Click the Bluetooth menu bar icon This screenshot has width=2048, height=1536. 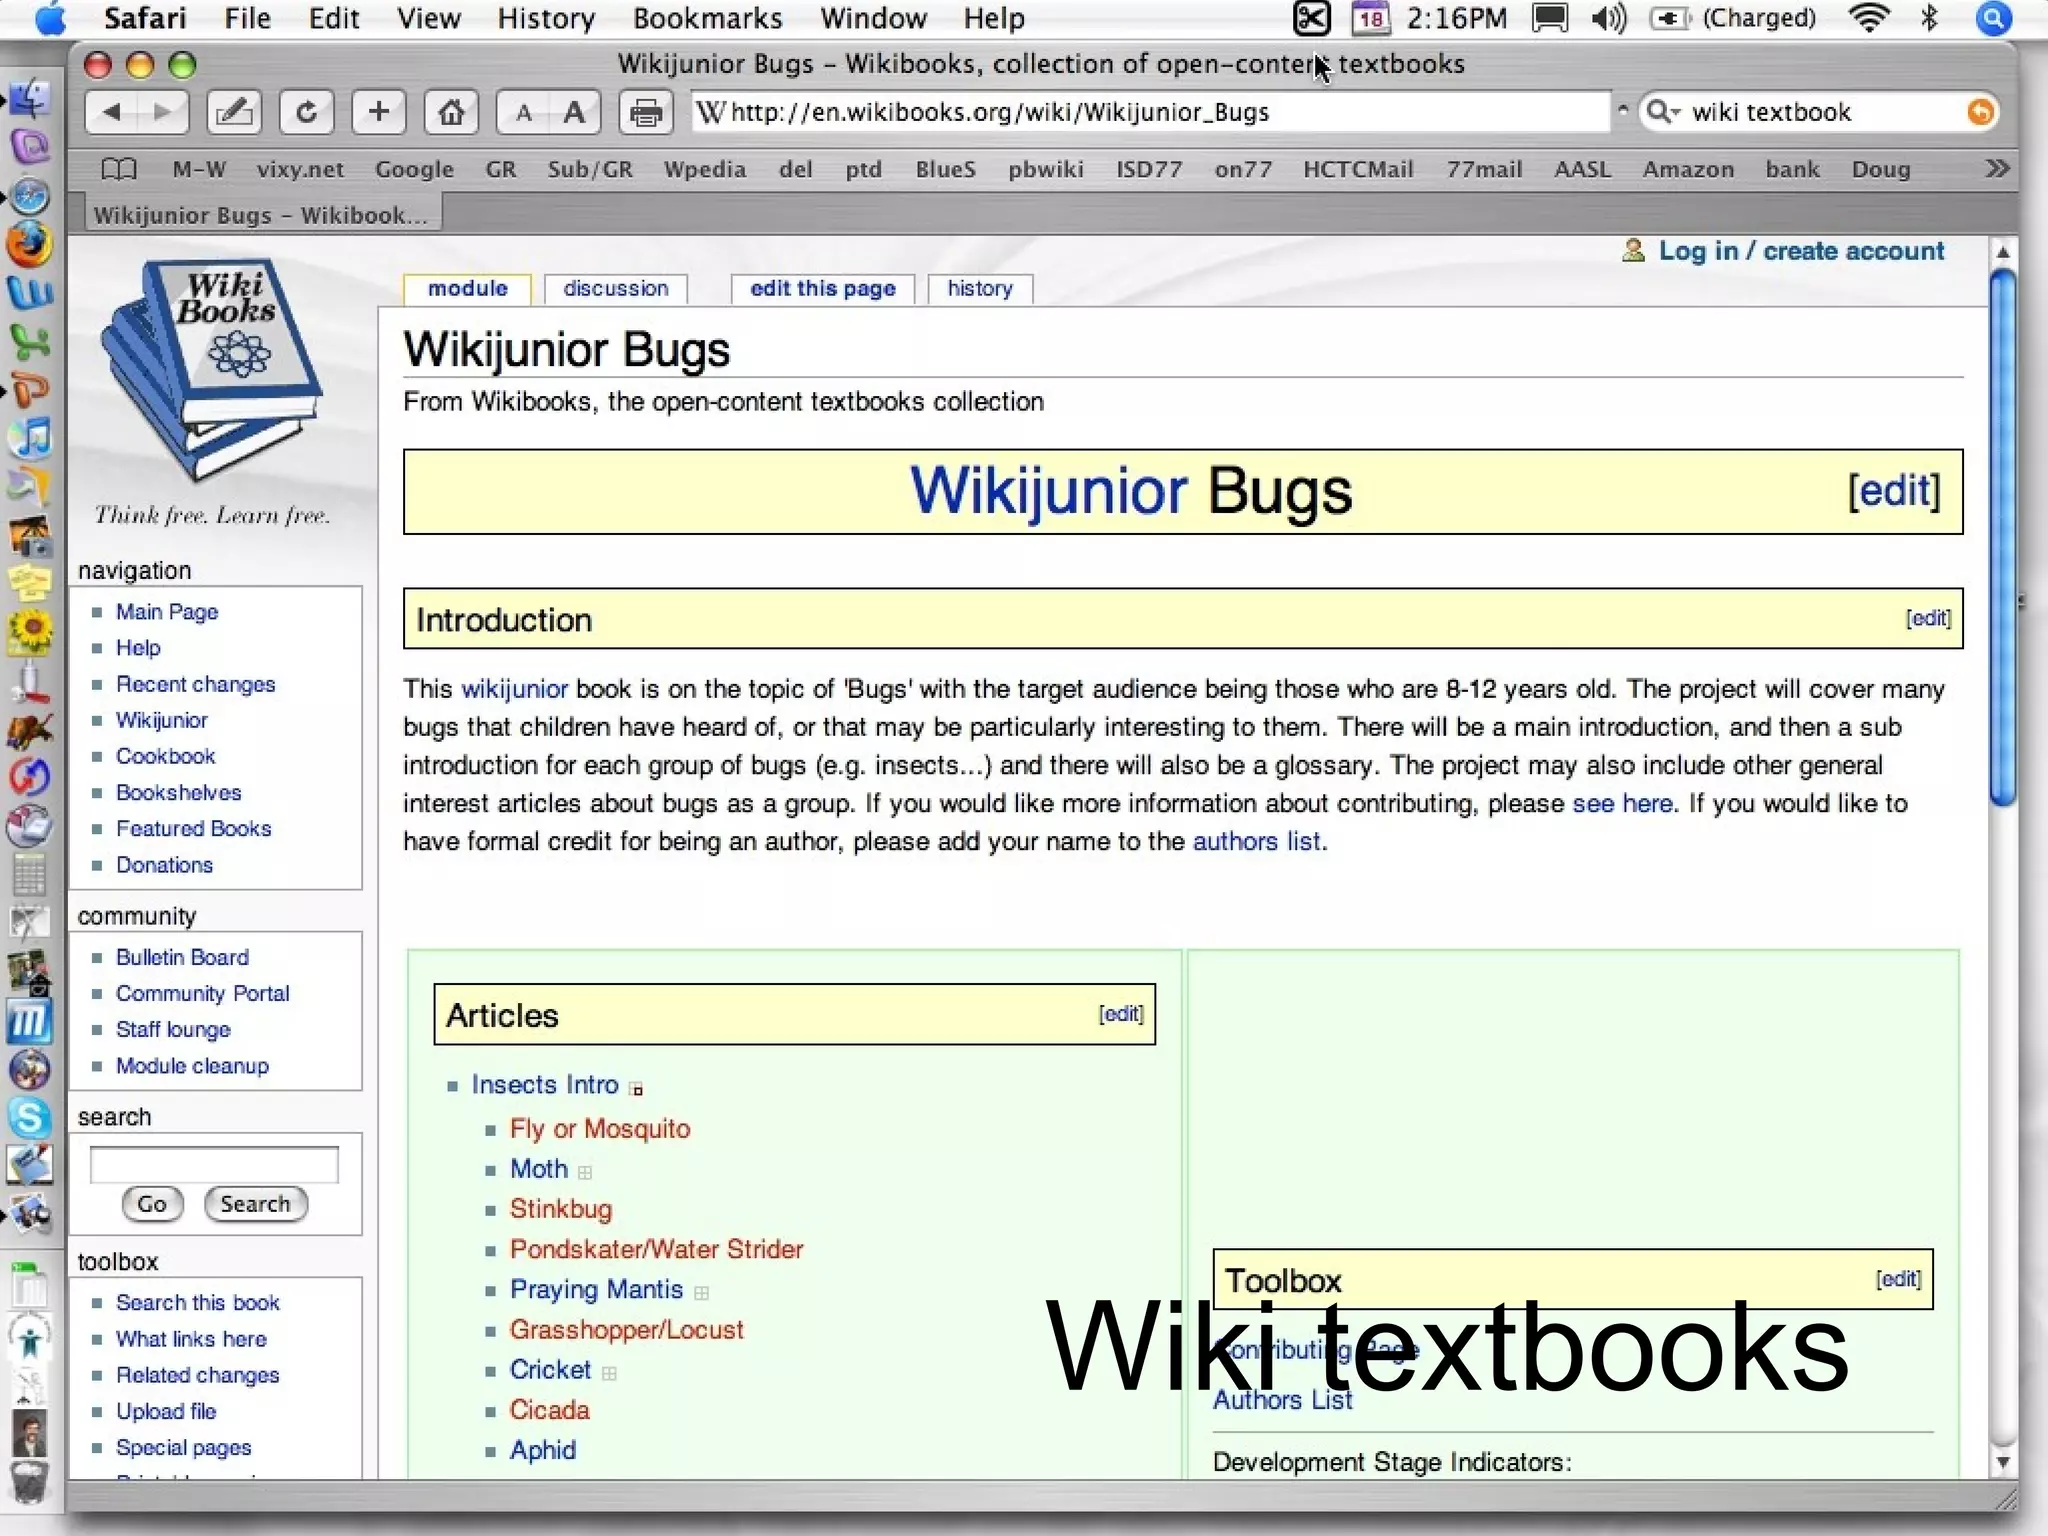(1930, 18)
